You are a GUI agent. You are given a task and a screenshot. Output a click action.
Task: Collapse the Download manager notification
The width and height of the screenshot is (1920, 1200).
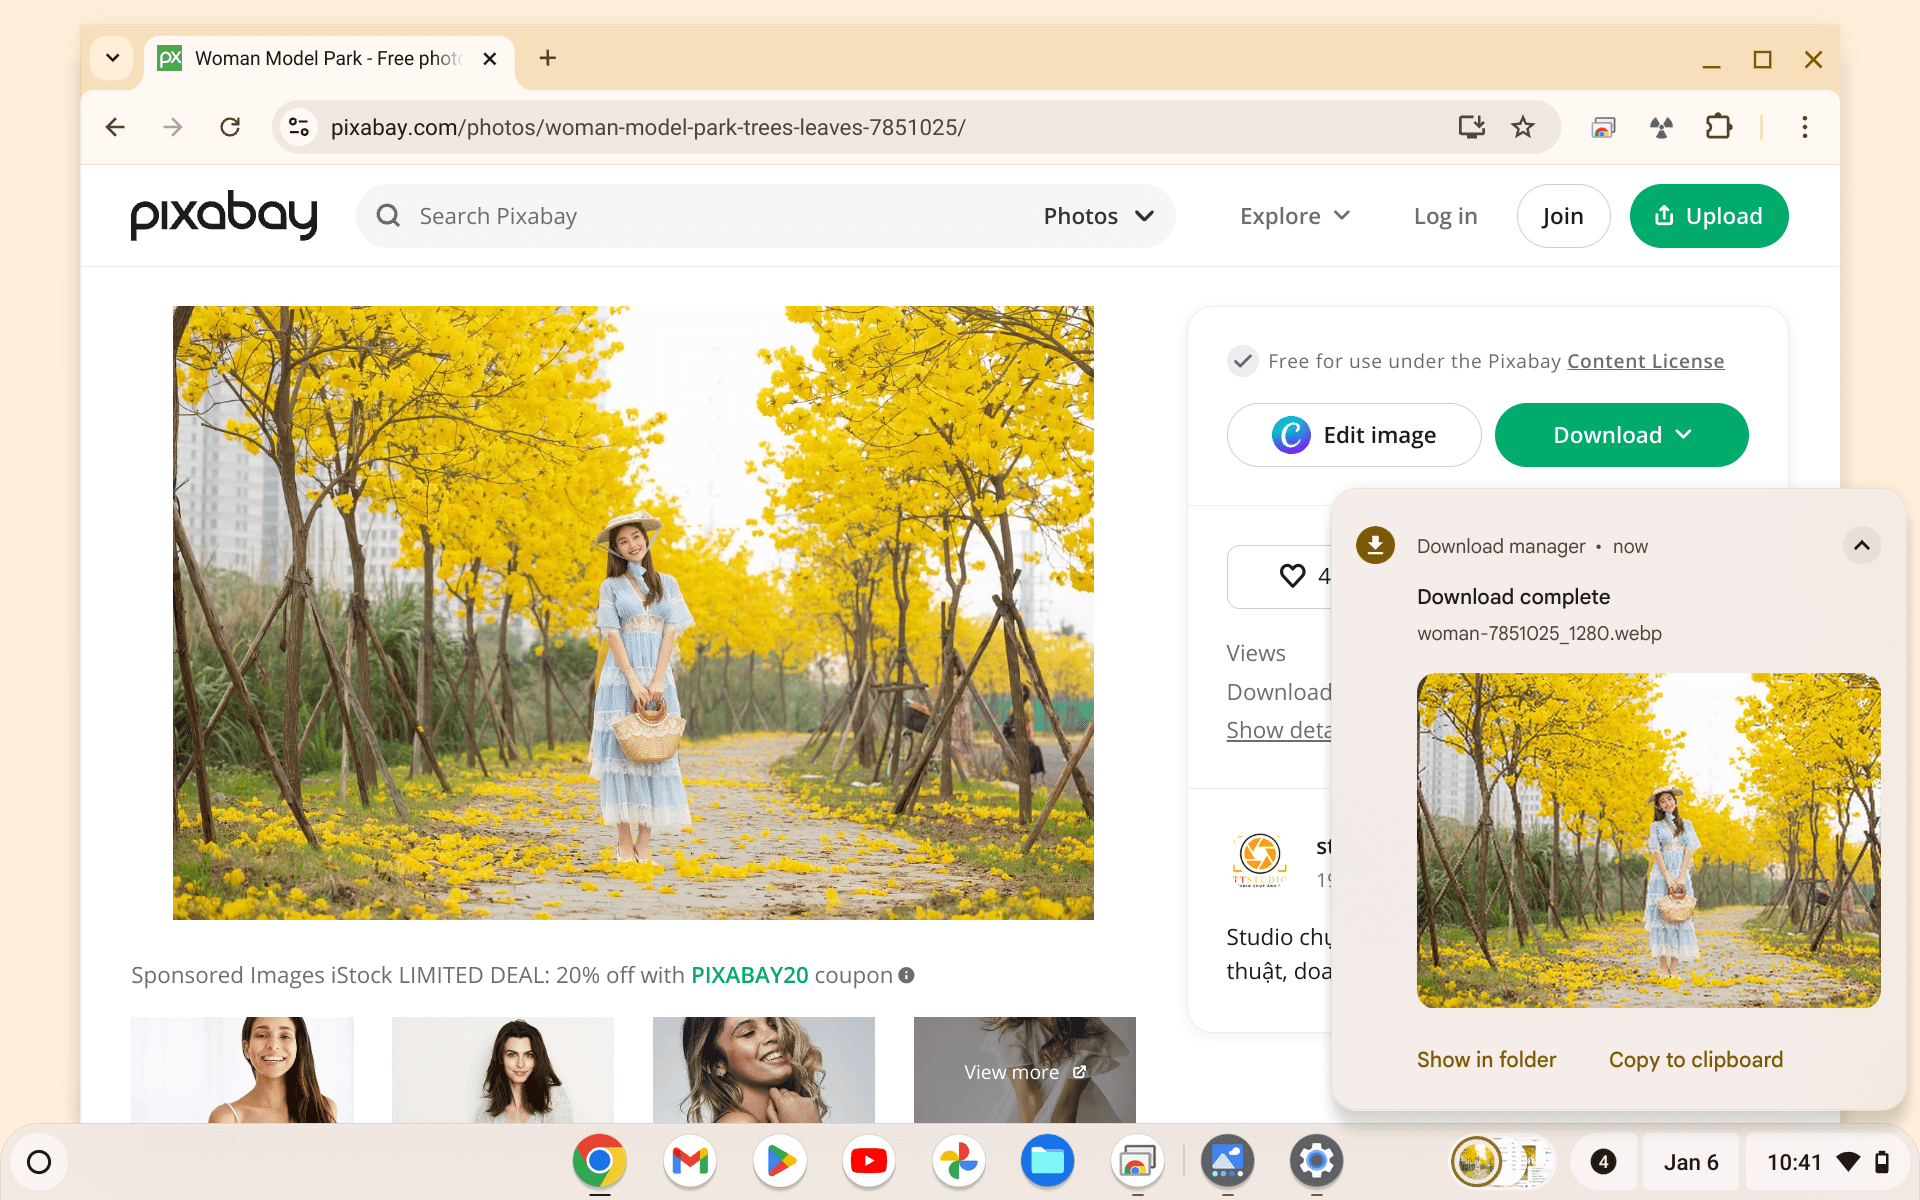pyautogui.click(x=1861, y=545)
